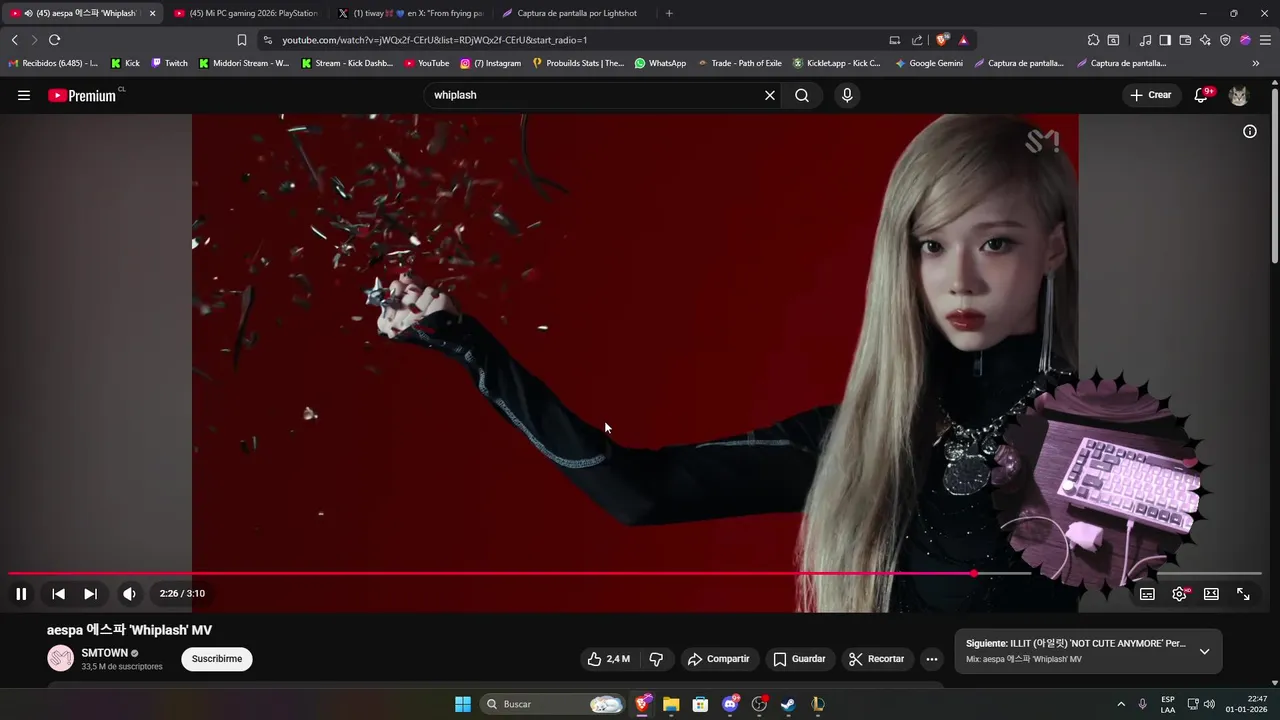Open YouTube notifications bell
Screen dimensions: 1280x720
(x=1202, y=95)
